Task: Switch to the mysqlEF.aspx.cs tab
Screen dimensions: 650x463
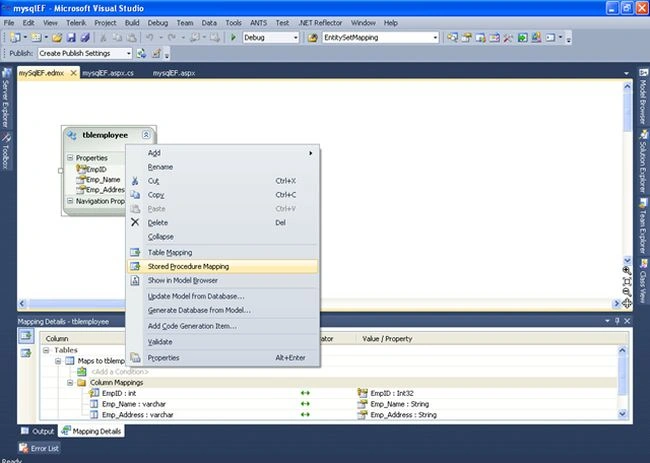Action: [x=108, y=73]
